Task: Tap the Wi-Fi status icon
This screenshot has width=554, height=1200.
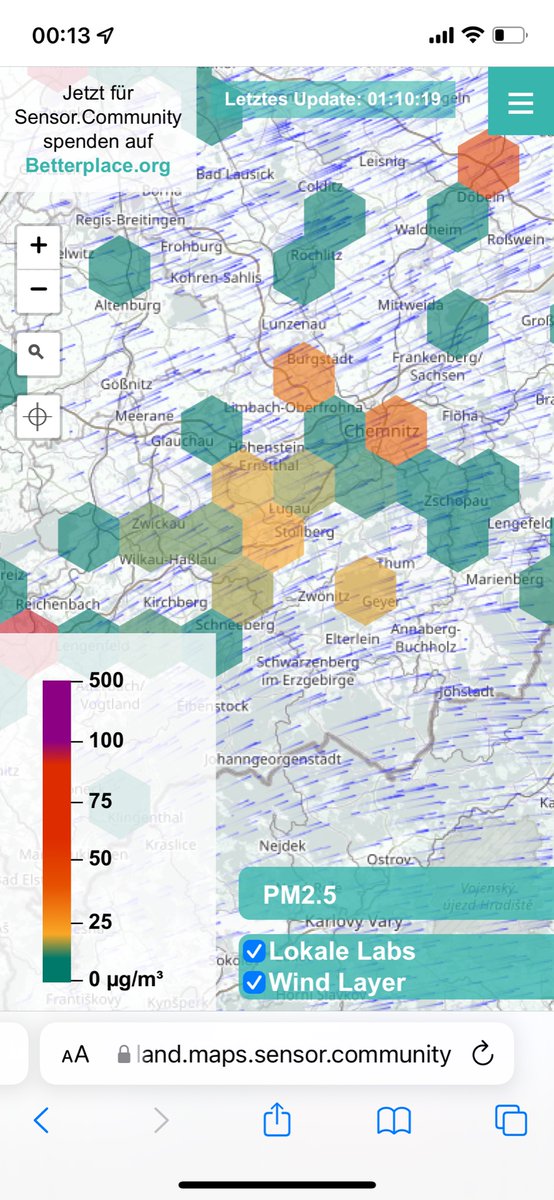Action: pos(472,36)
